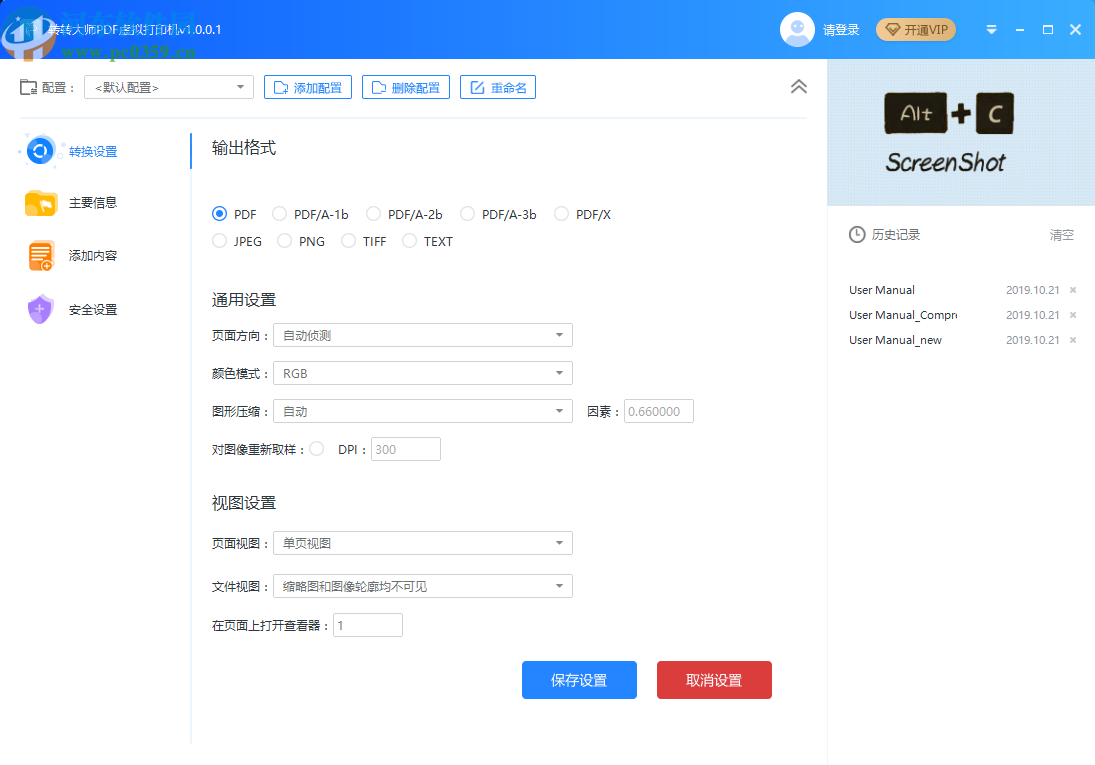Open the 添加内容 sidebar icon

pos(39,256)
